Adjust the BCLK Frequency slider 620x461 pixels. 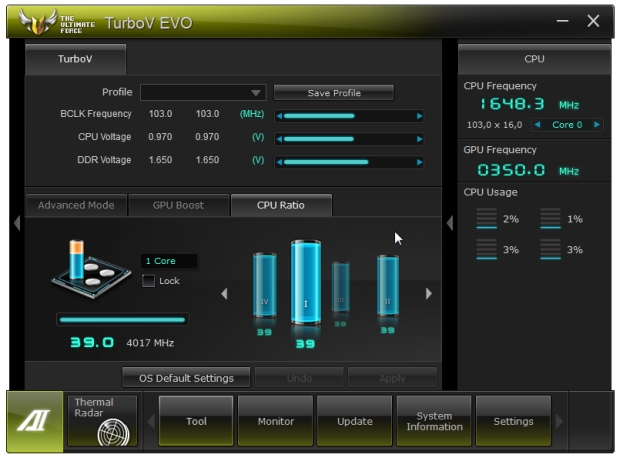pos(349,116)
